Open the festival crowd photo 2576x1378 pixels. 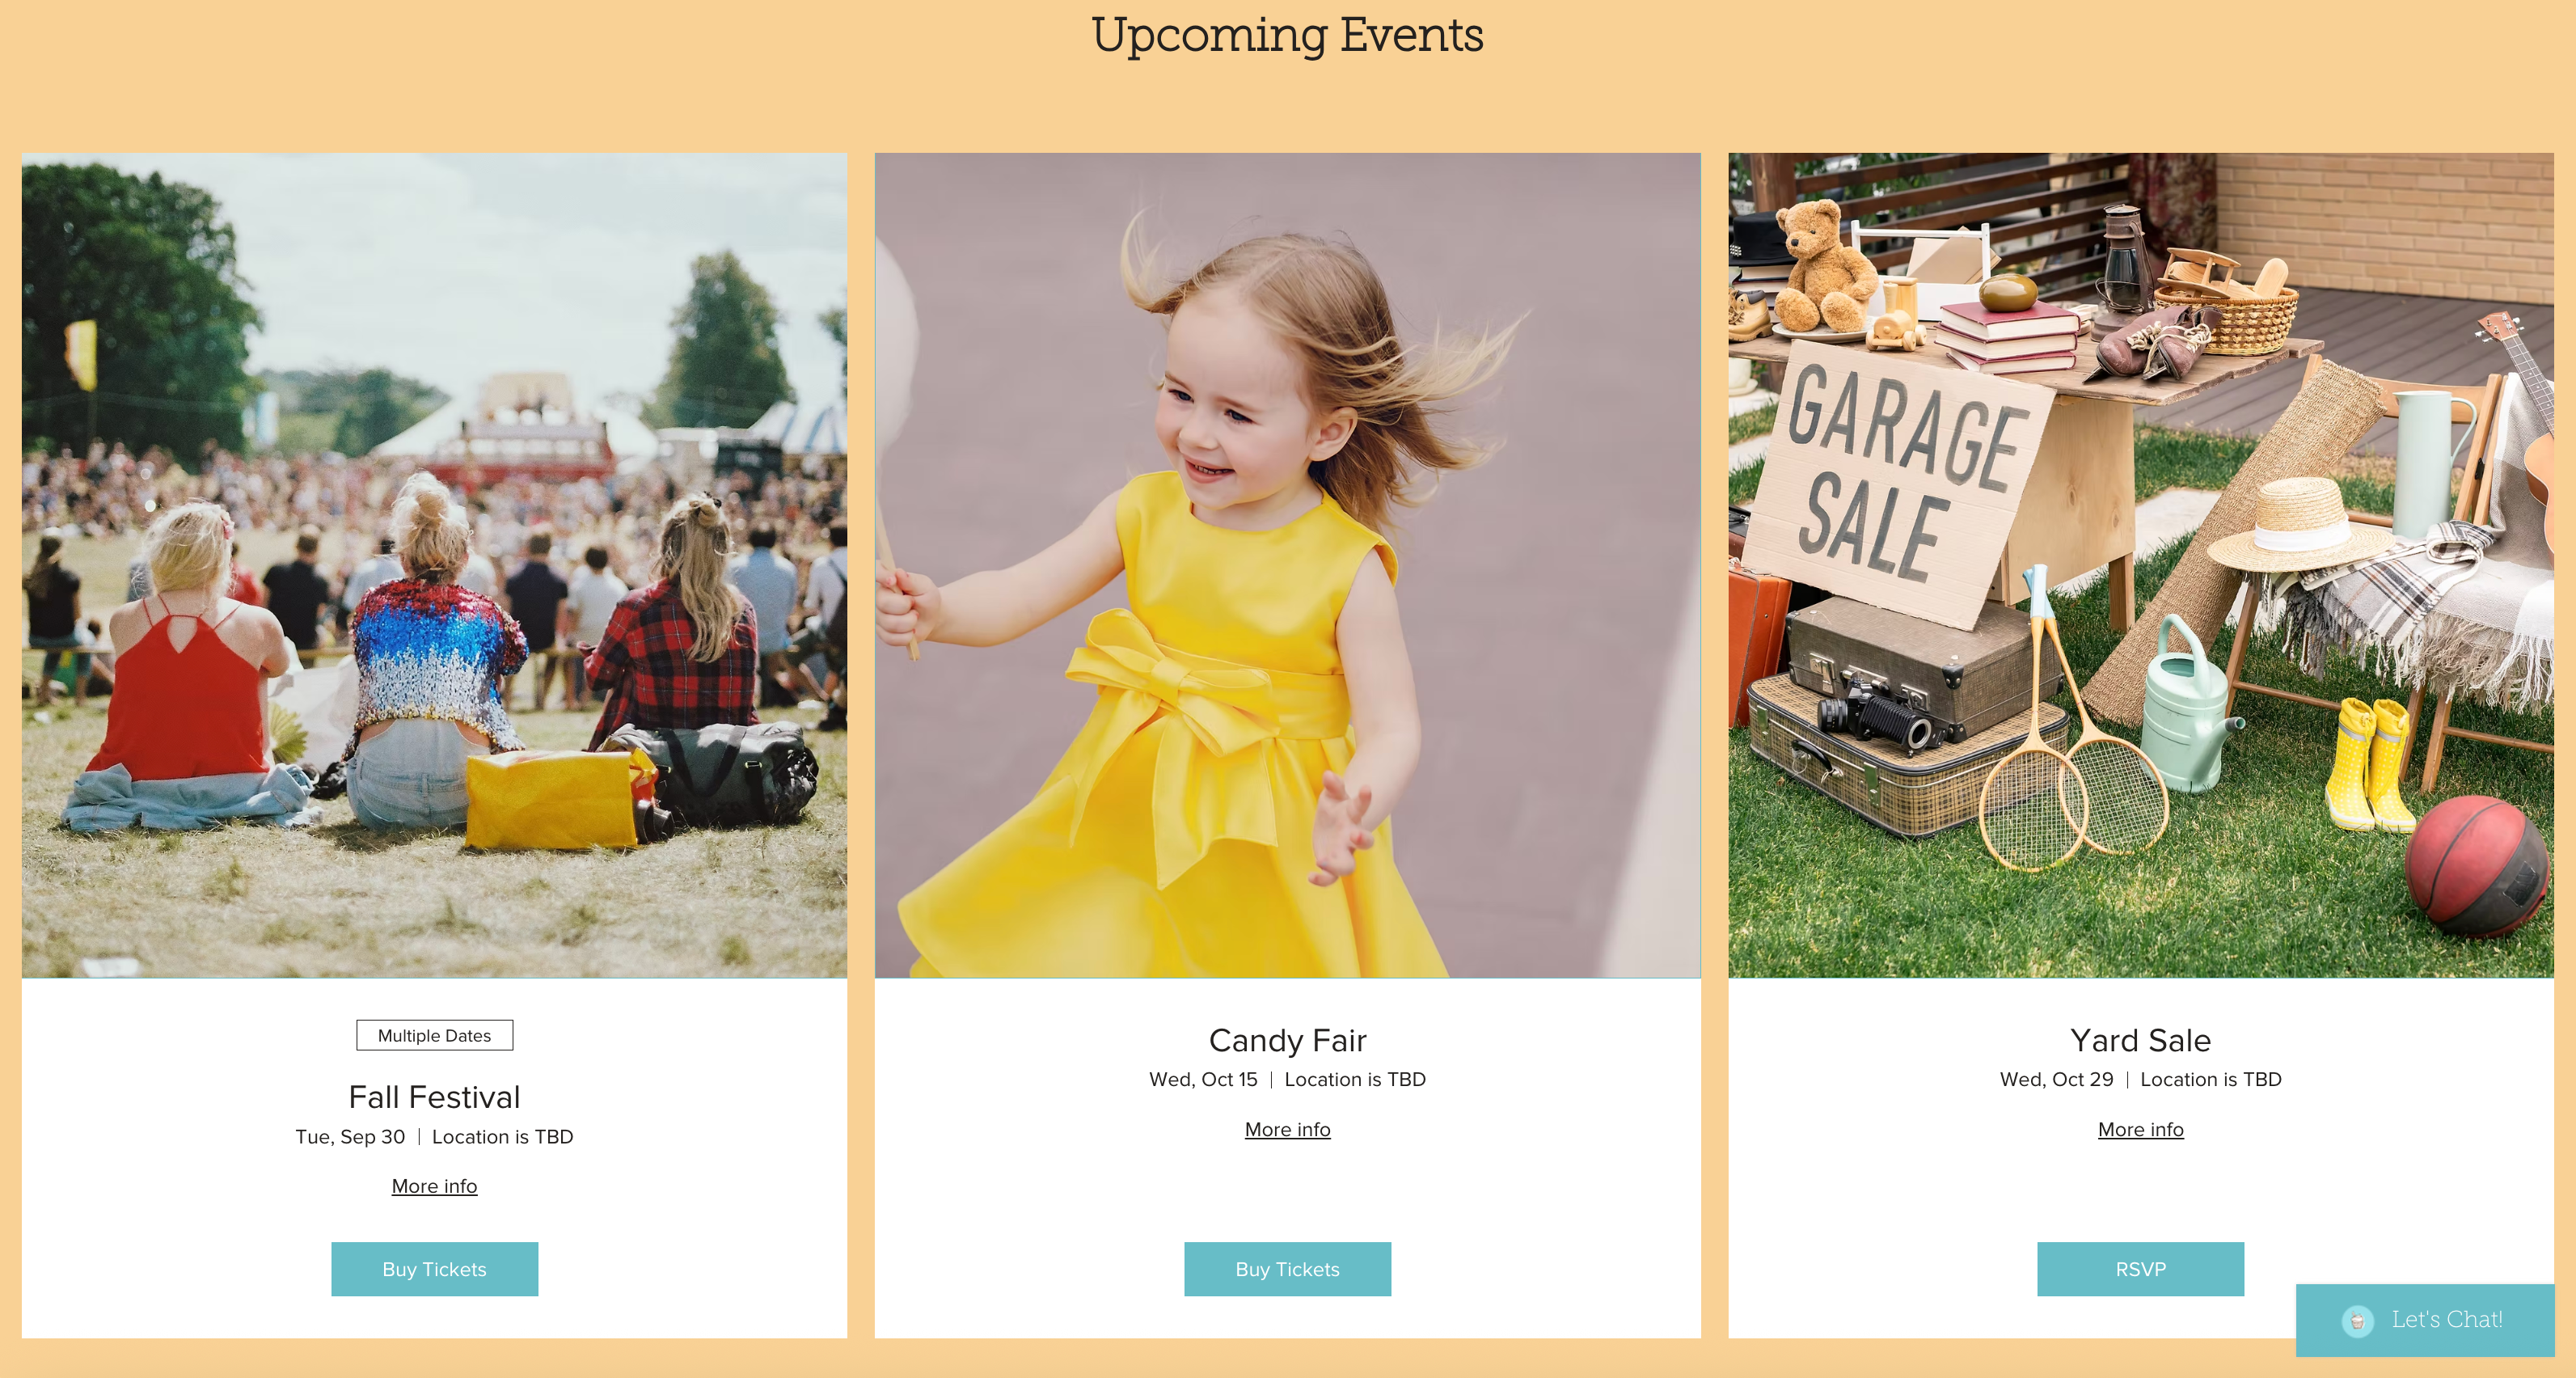[434, 565]
